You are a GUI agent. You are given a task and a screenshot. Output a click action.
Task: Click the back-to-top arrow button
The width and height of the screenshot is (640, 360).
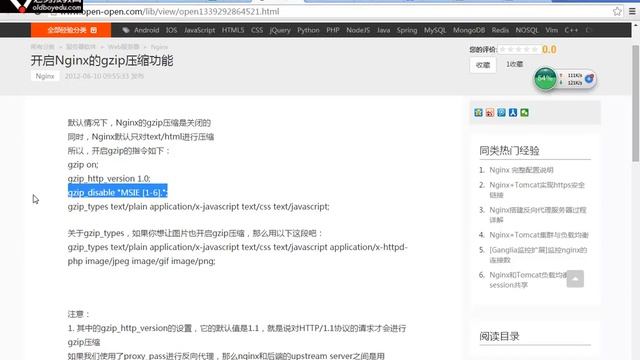click(575, 279)
